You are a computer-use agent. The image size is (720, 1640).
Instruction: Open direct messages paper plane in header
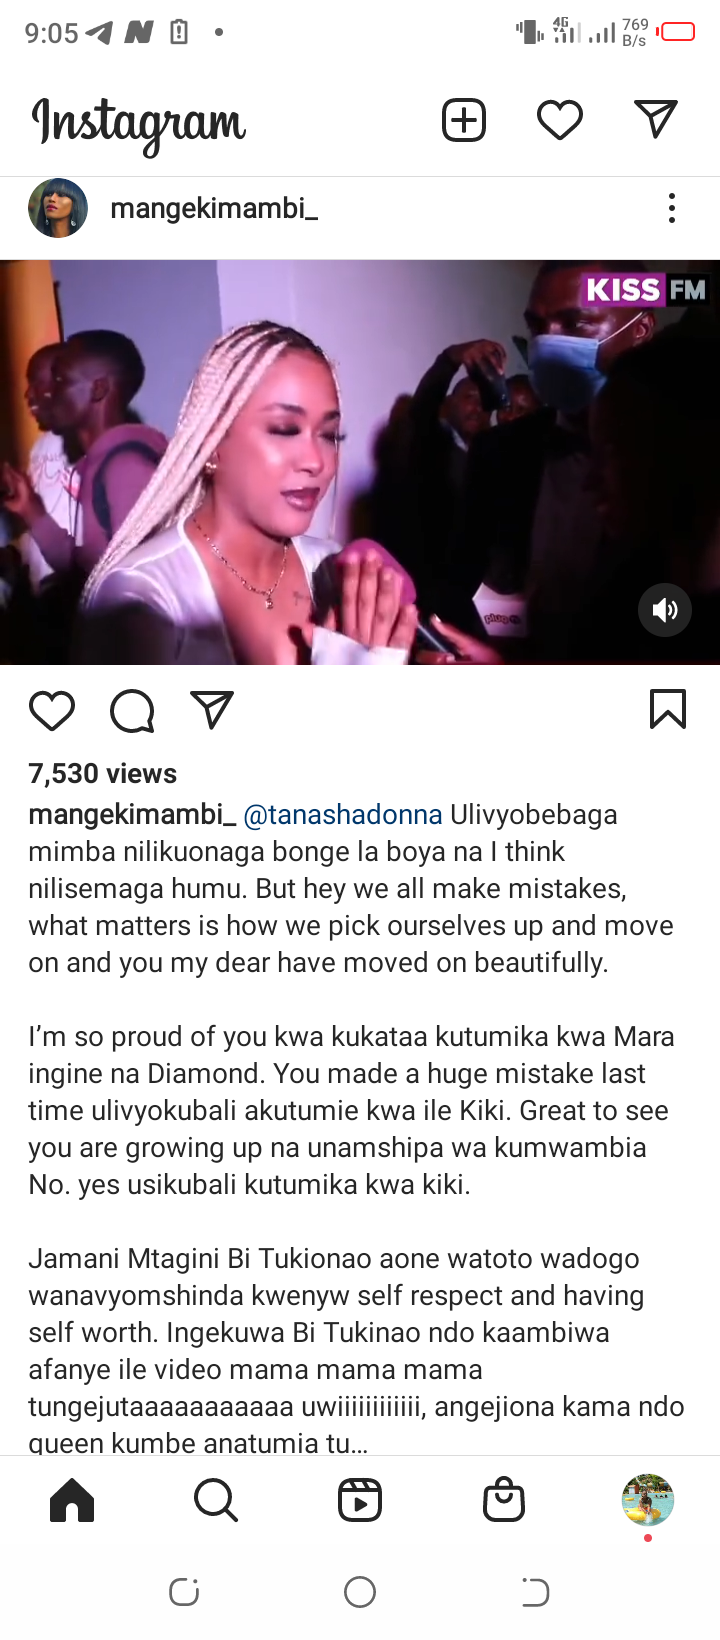point(656,119)
